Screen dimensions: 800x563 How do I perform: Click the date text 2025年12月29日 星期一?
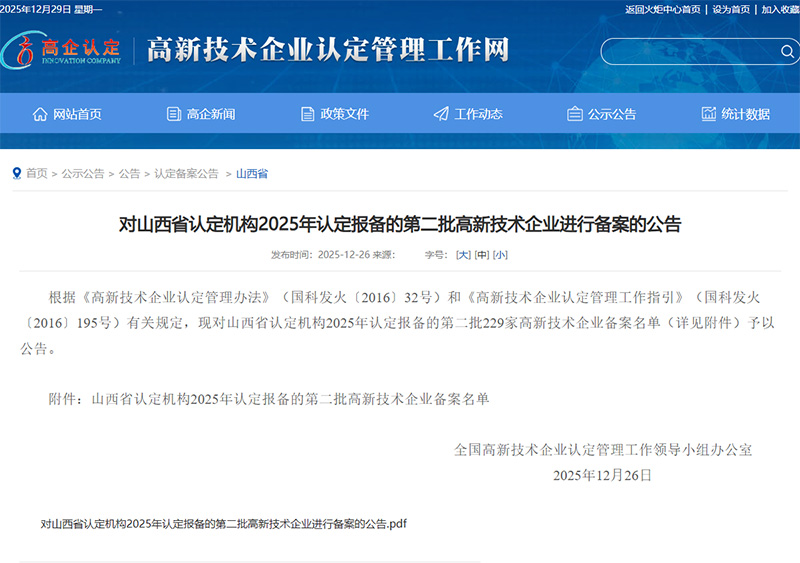(x=51, y=9)
